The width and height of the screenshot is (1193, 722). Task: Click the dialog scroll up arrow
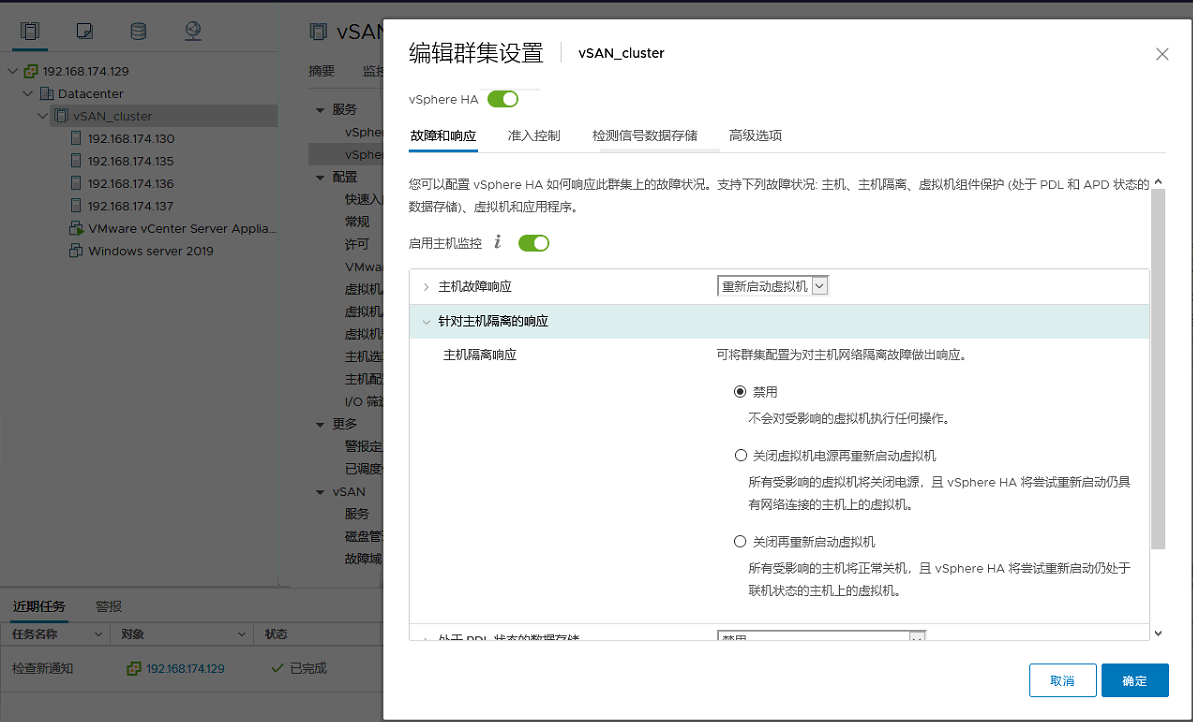point(1158,182)
